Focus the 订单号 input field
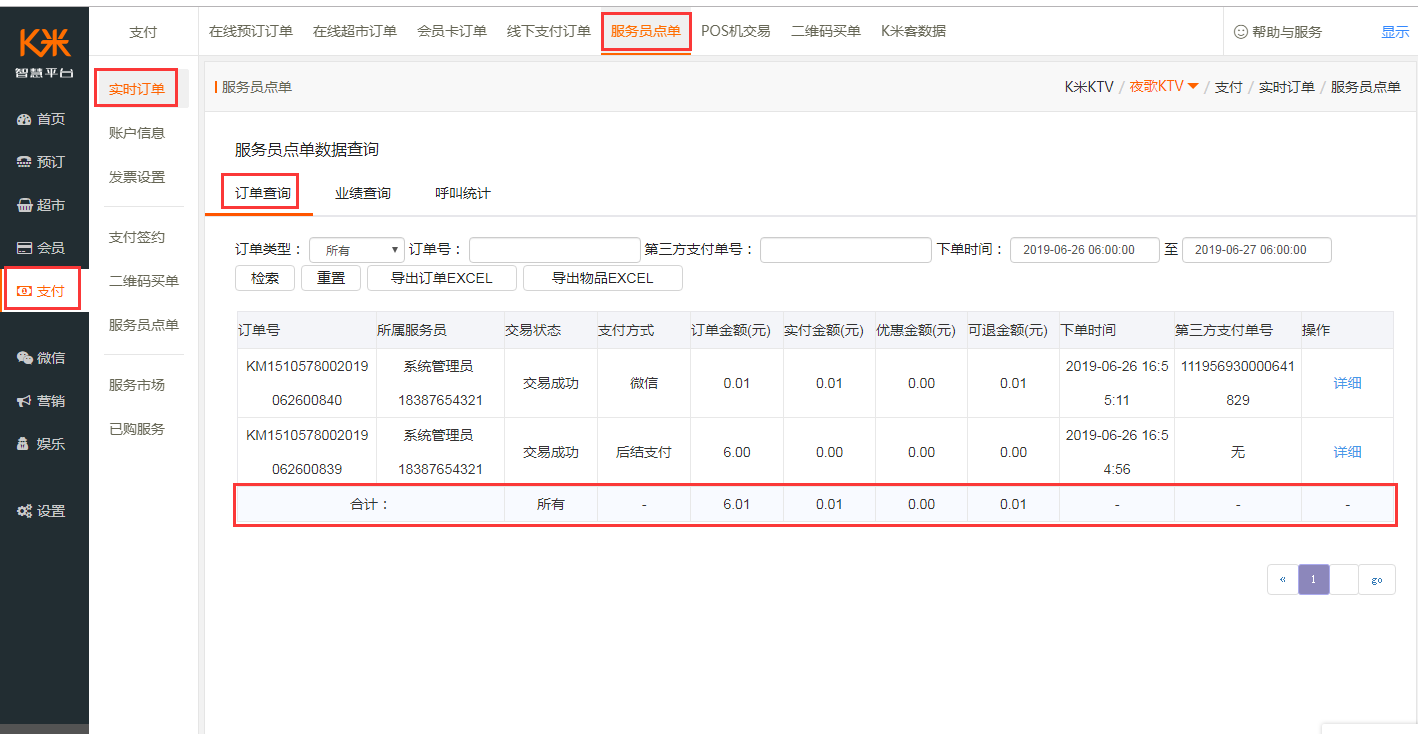Screen dimensions: 1418x734 pyautogui.click(x=555, y=250)
